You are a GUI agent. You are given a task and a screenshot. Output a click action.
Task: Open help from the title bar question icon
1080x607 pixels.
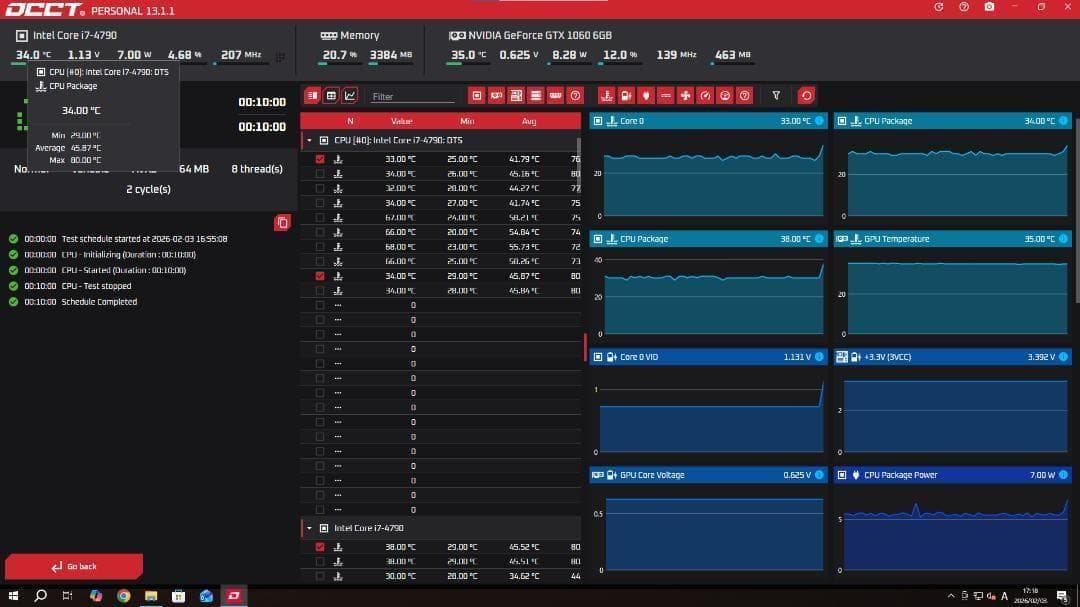point(964,7)
